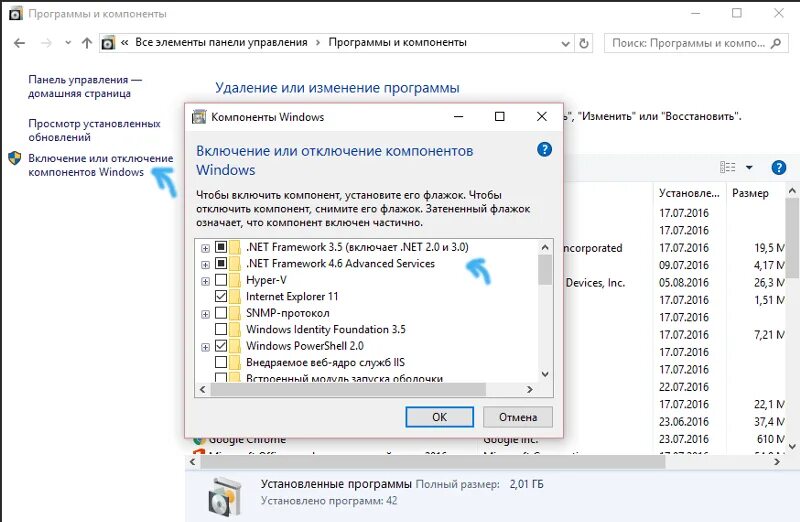The image size is (800, 522).
Task: Click the Programs window title bar icon
Action: click(x=16, y=14)
